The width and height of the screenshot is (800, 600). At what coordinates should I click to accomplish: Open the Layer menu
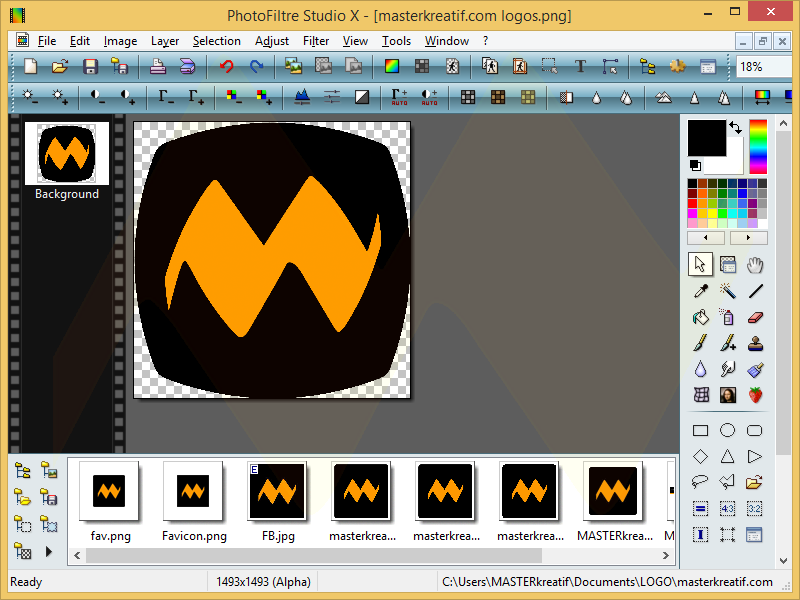tap(165, 41)
